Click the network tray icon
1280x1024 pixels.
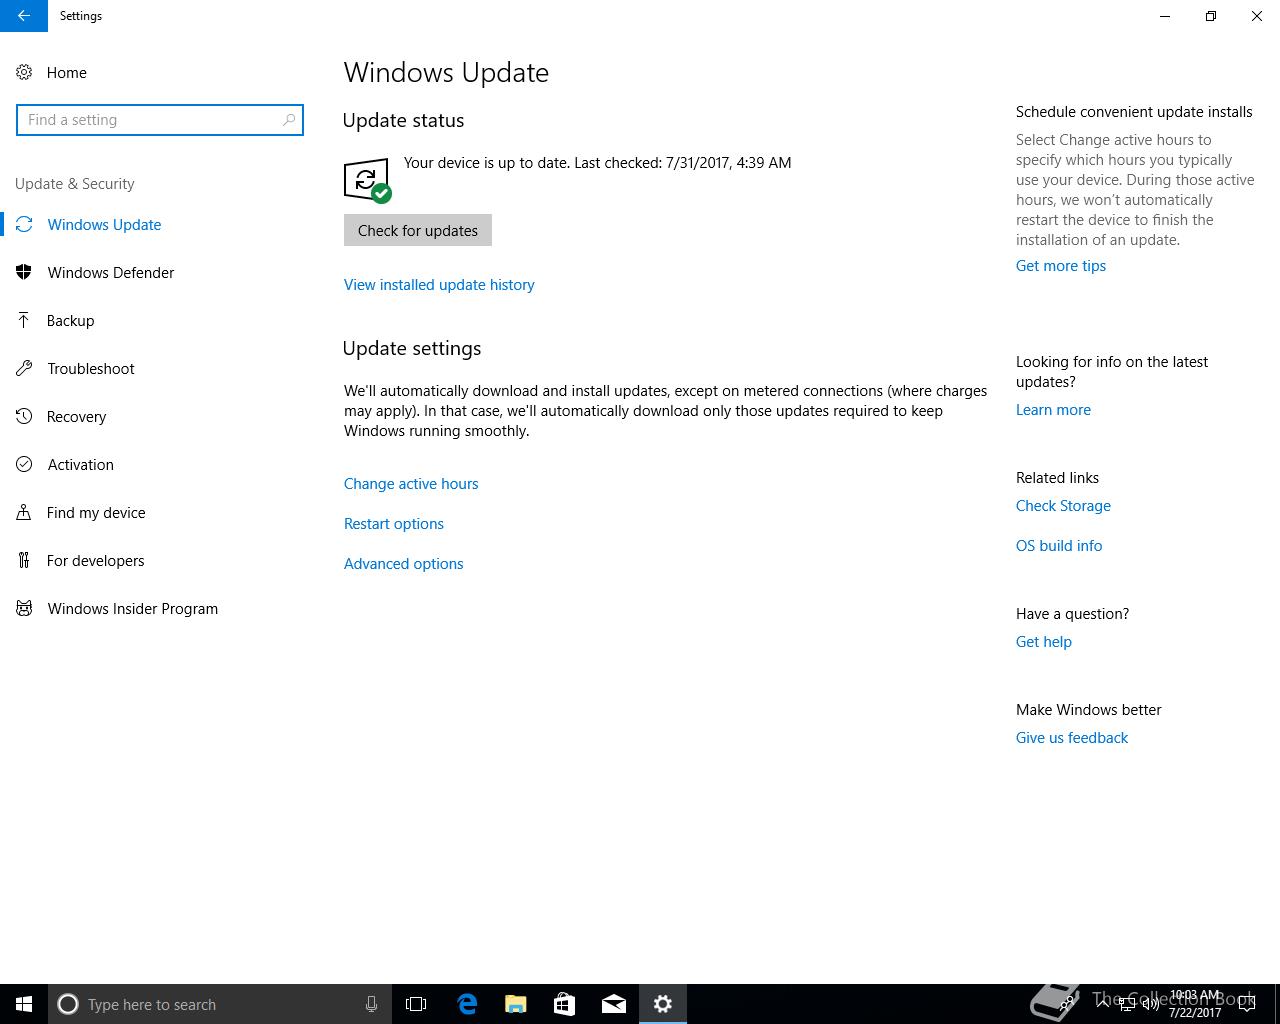(1127, 1004)
